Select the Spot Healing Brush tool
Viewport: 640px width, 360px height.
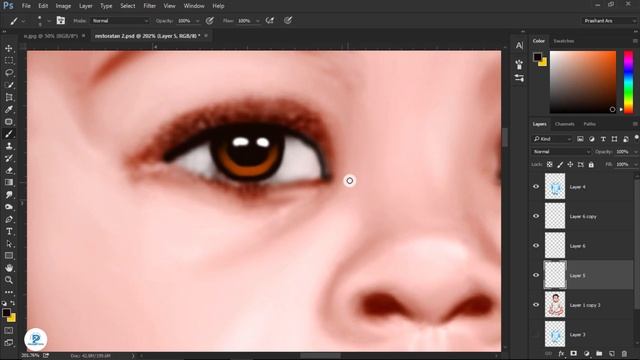point(9,122)
